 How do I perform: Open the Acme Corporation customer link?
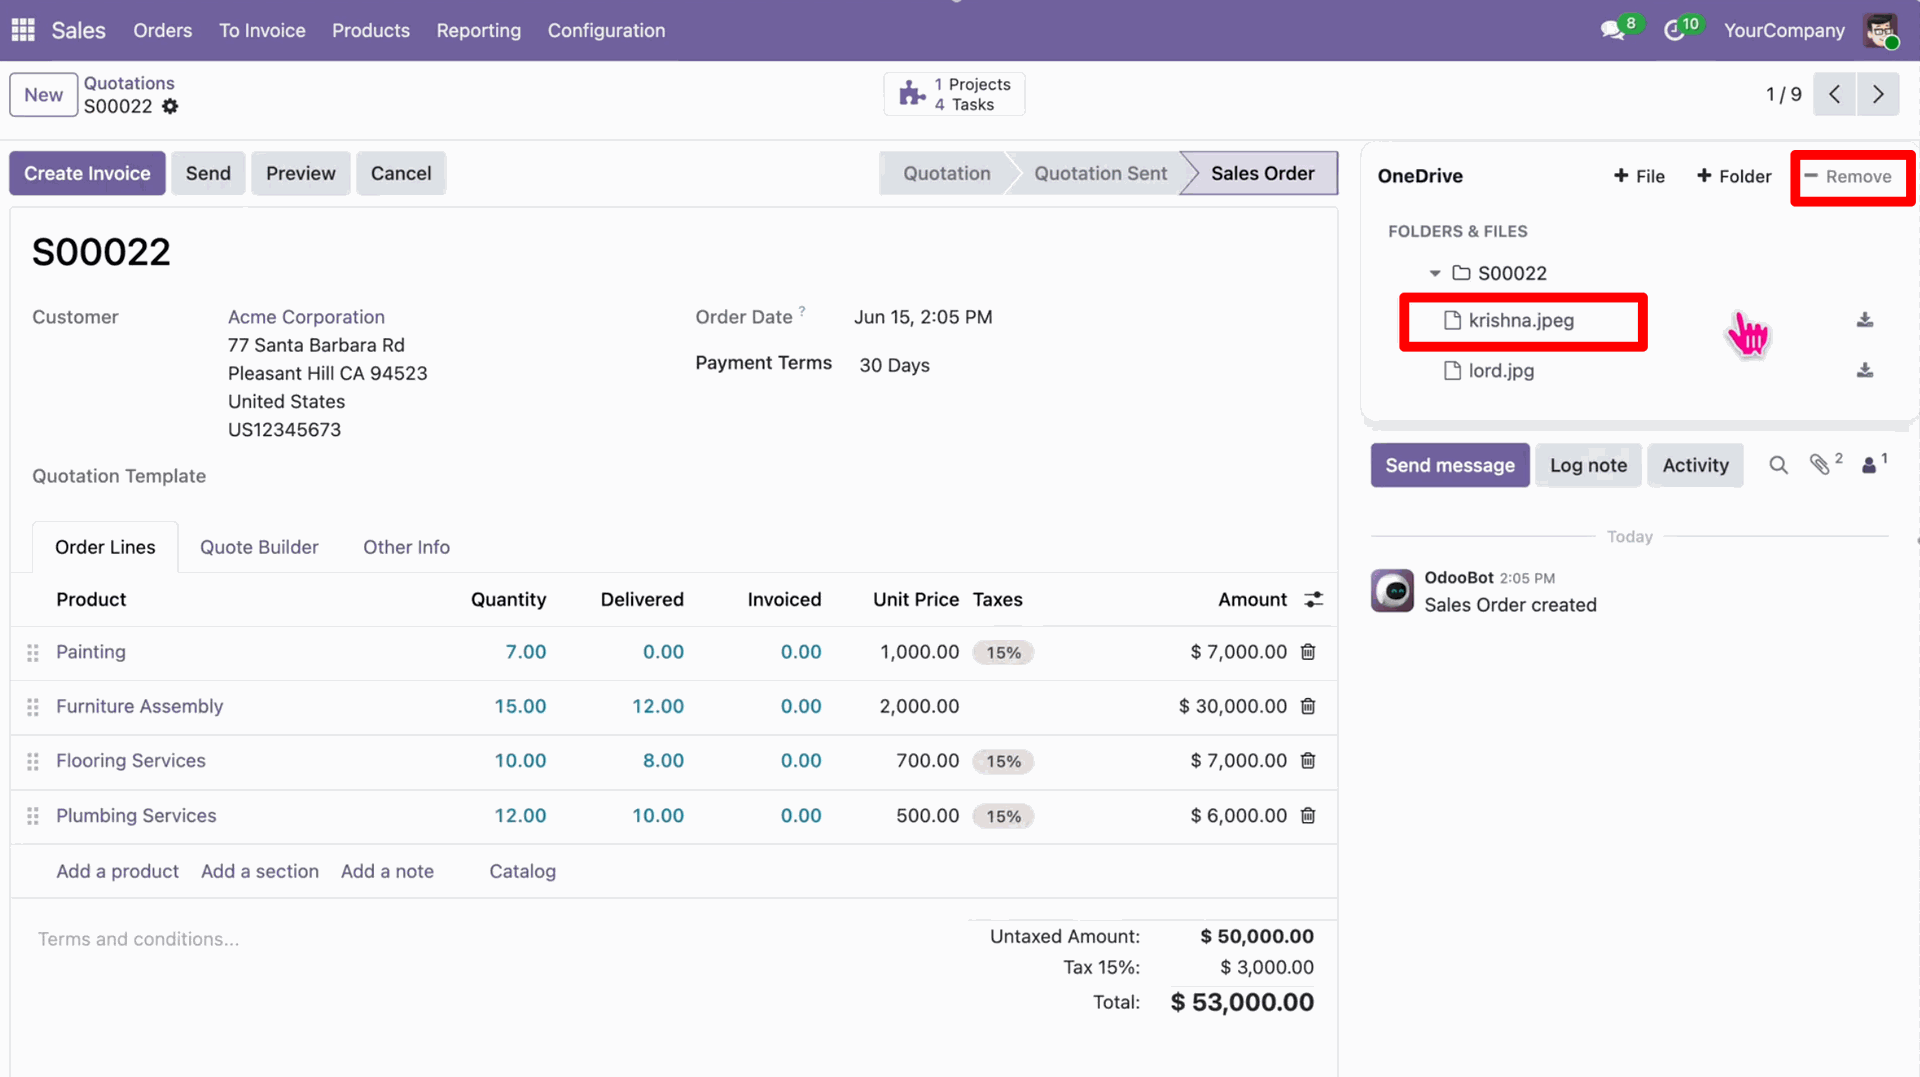[x=306, y=317]
